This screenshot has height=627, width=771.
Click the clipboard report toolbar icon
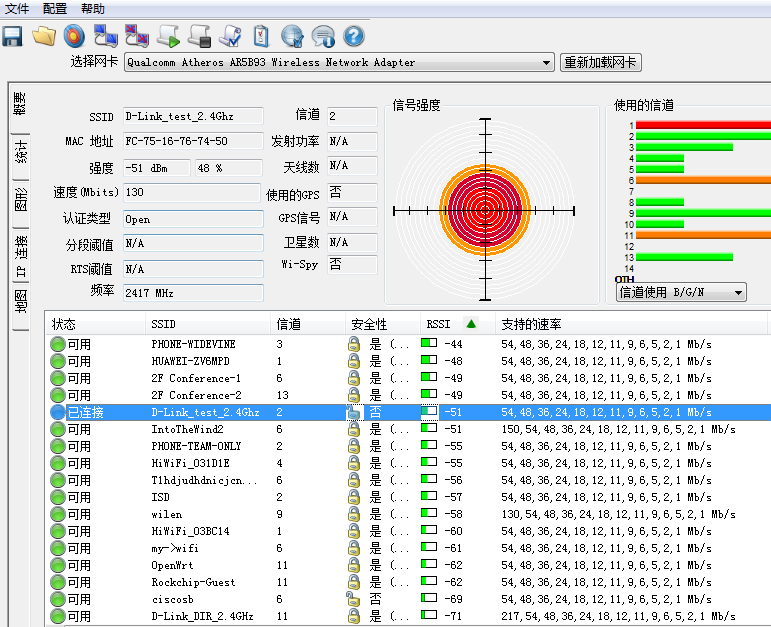coord(261,37)
